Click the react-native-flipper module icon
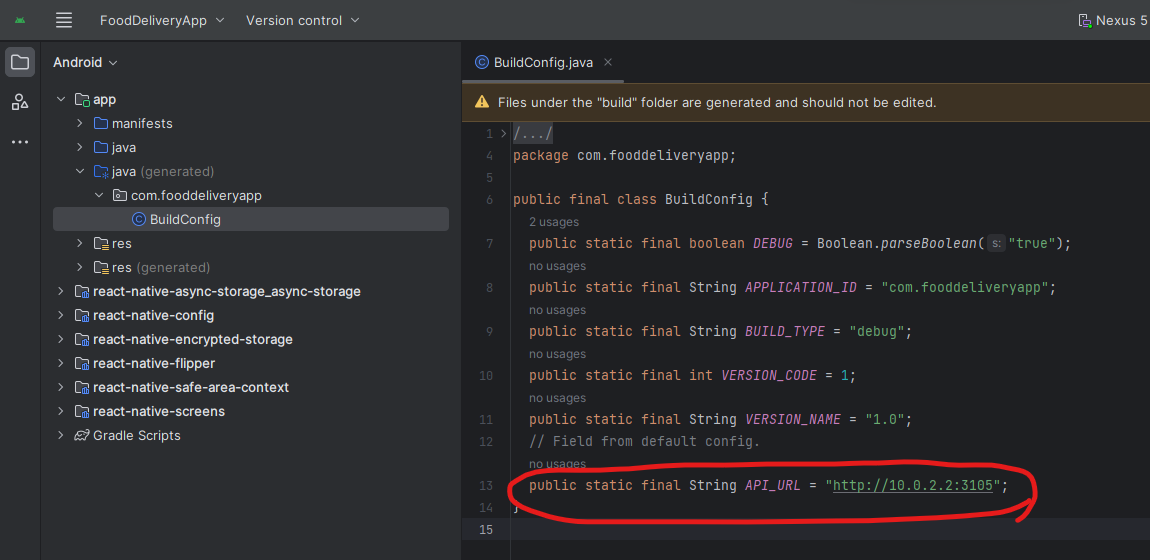This screenshot has height=560, width=1150. tap(83, 364)
